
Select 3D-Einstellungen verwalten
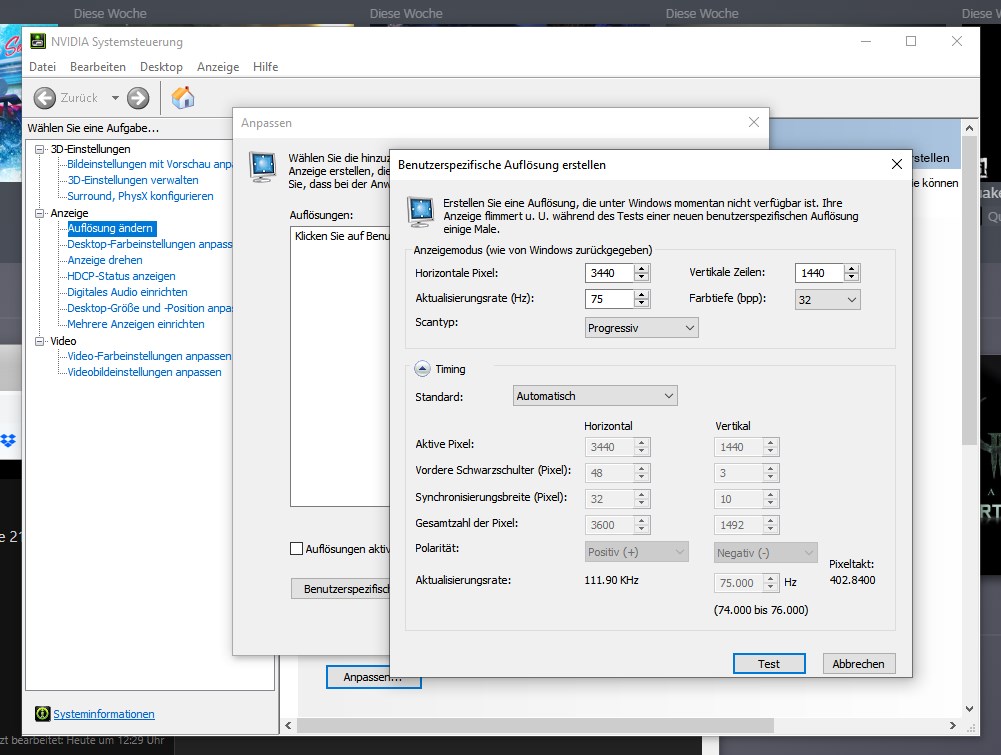click(133, 180)
